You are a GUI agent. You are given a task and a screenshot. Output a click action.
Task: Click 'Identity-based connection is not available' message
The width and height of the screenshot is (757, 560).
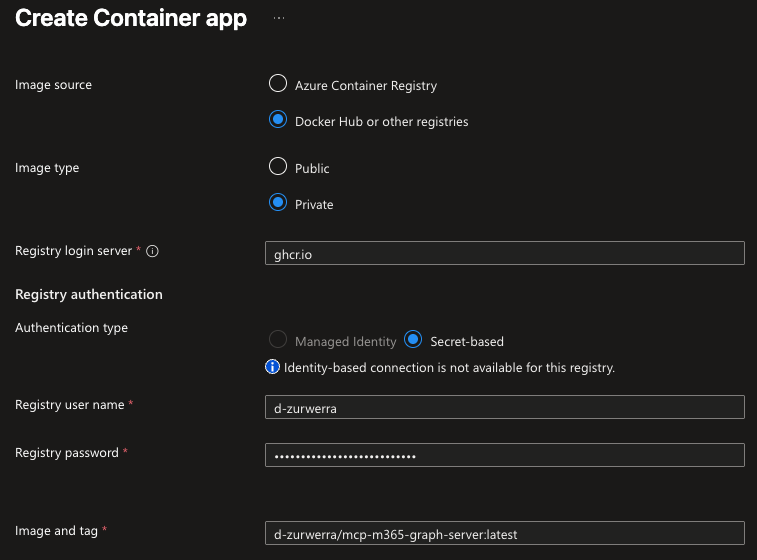(x=449, y=368)
